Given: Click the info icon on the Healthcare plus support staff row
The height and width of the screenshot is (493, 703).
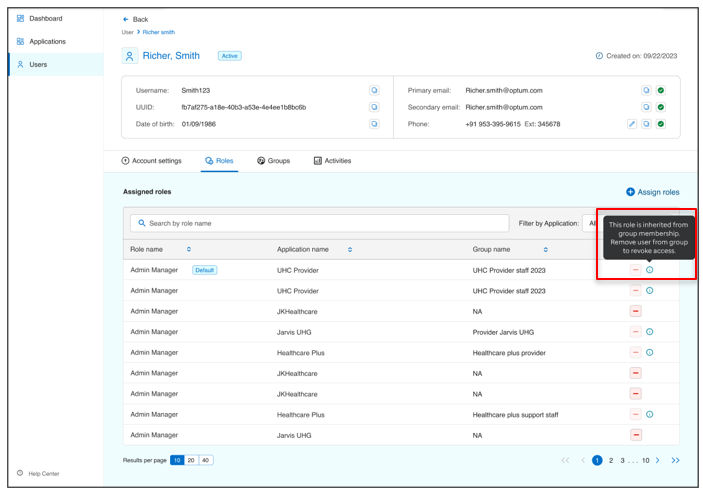Looking at the screenshot, I should click(650, 415).
